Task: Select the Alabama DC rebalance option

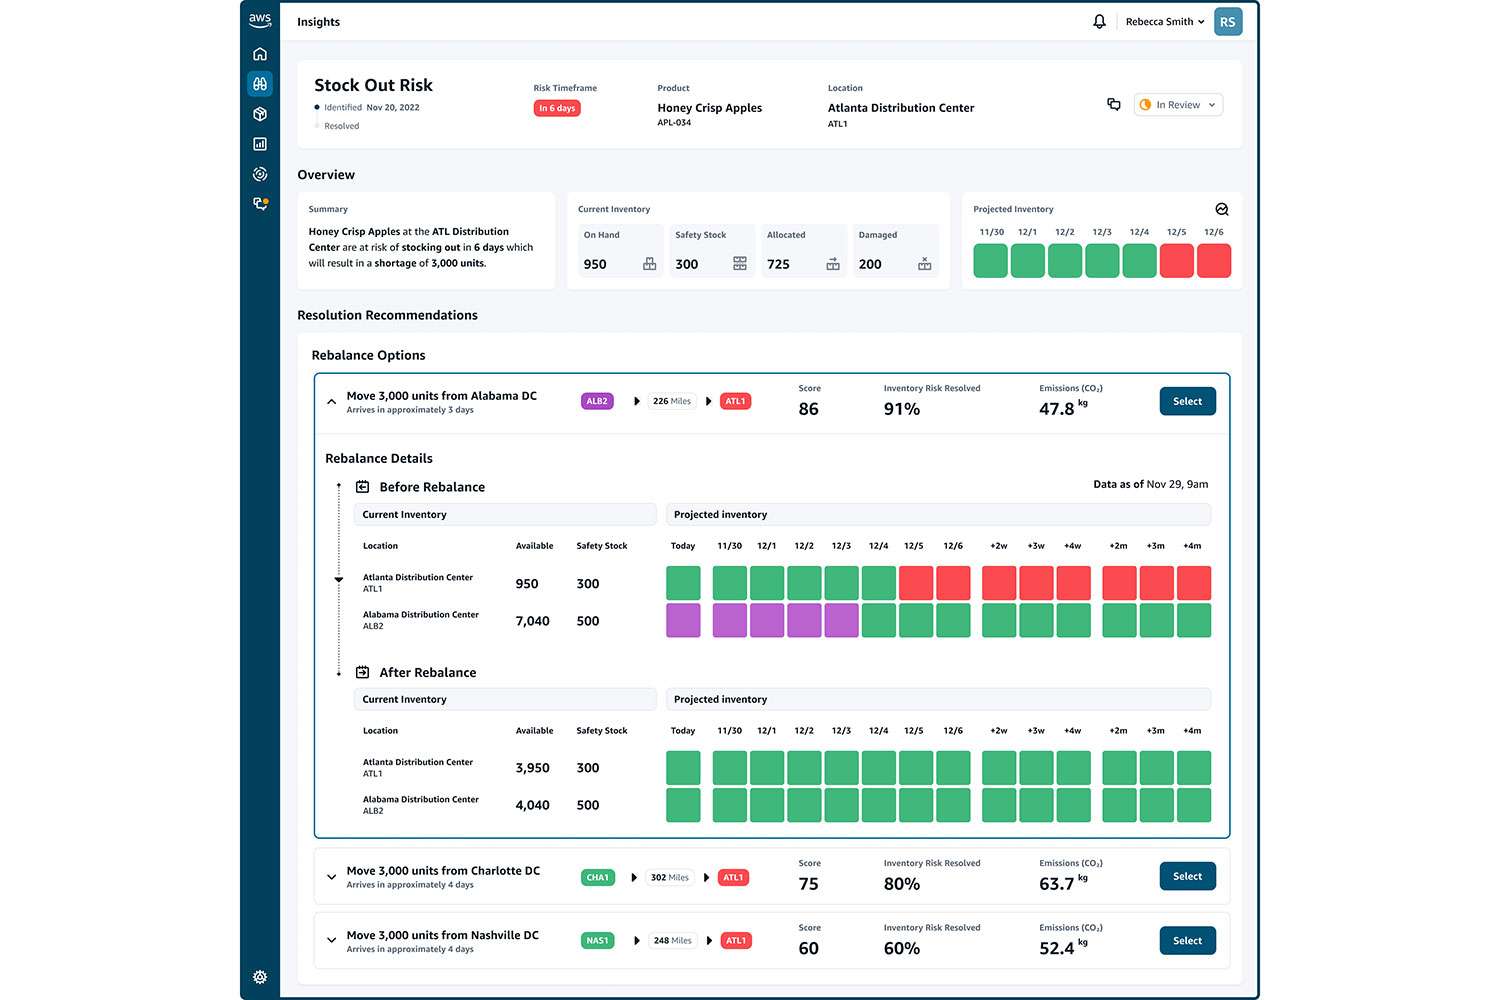Action: click(x=1187, y=401)
